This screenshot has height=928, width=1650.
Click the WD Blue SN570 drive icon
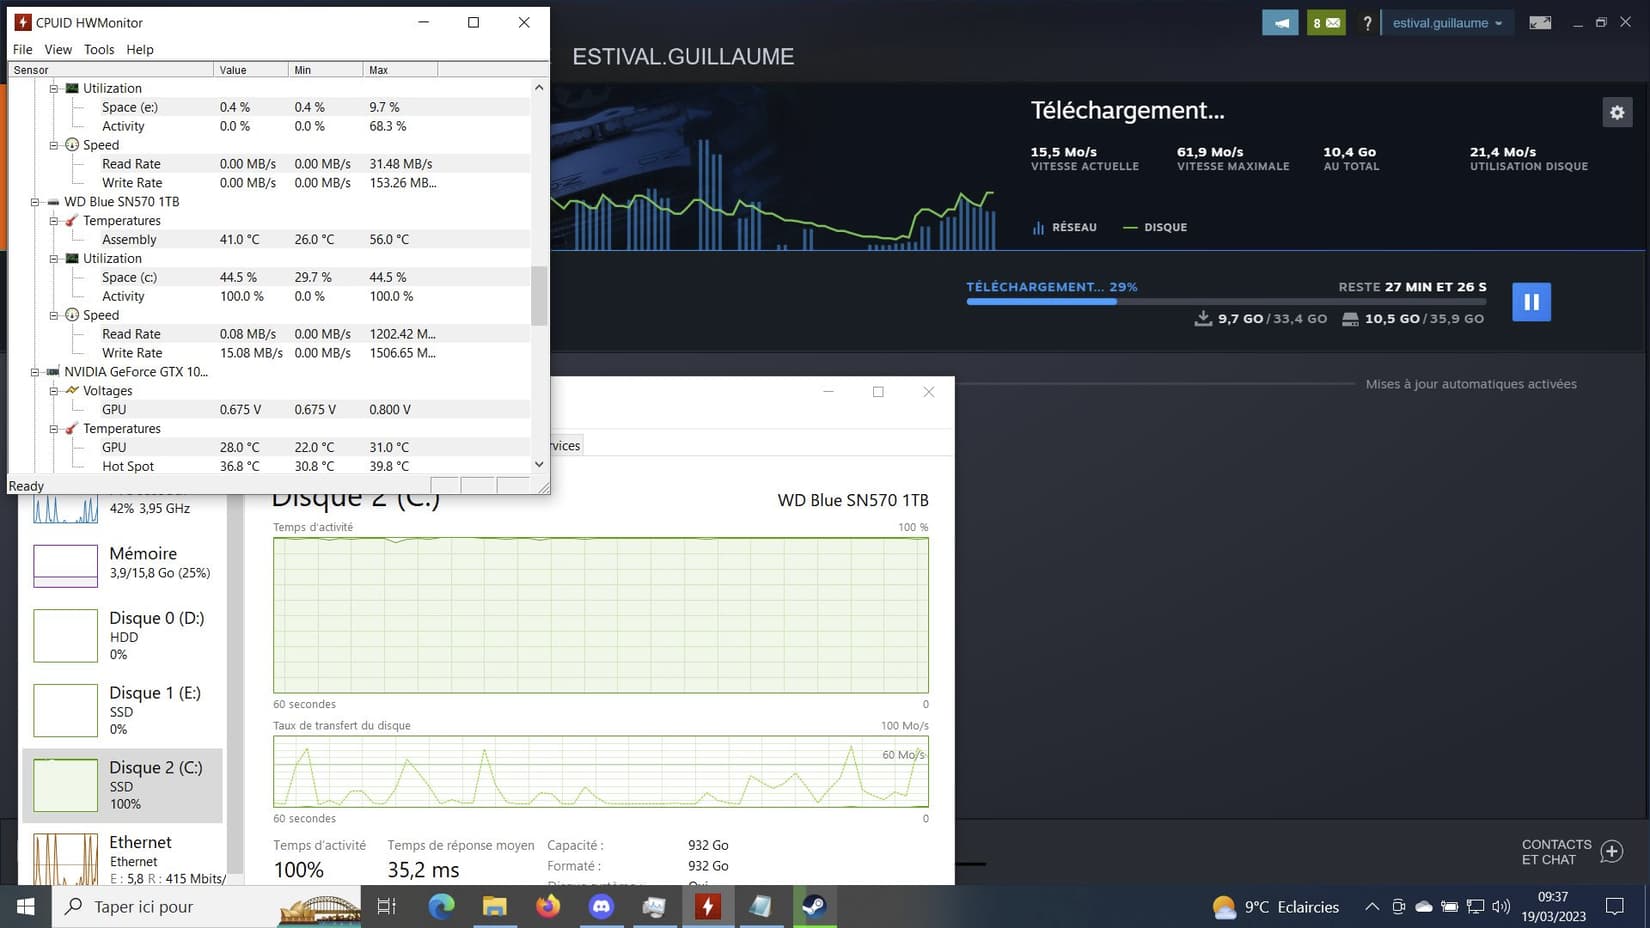[x=53, y=202]
